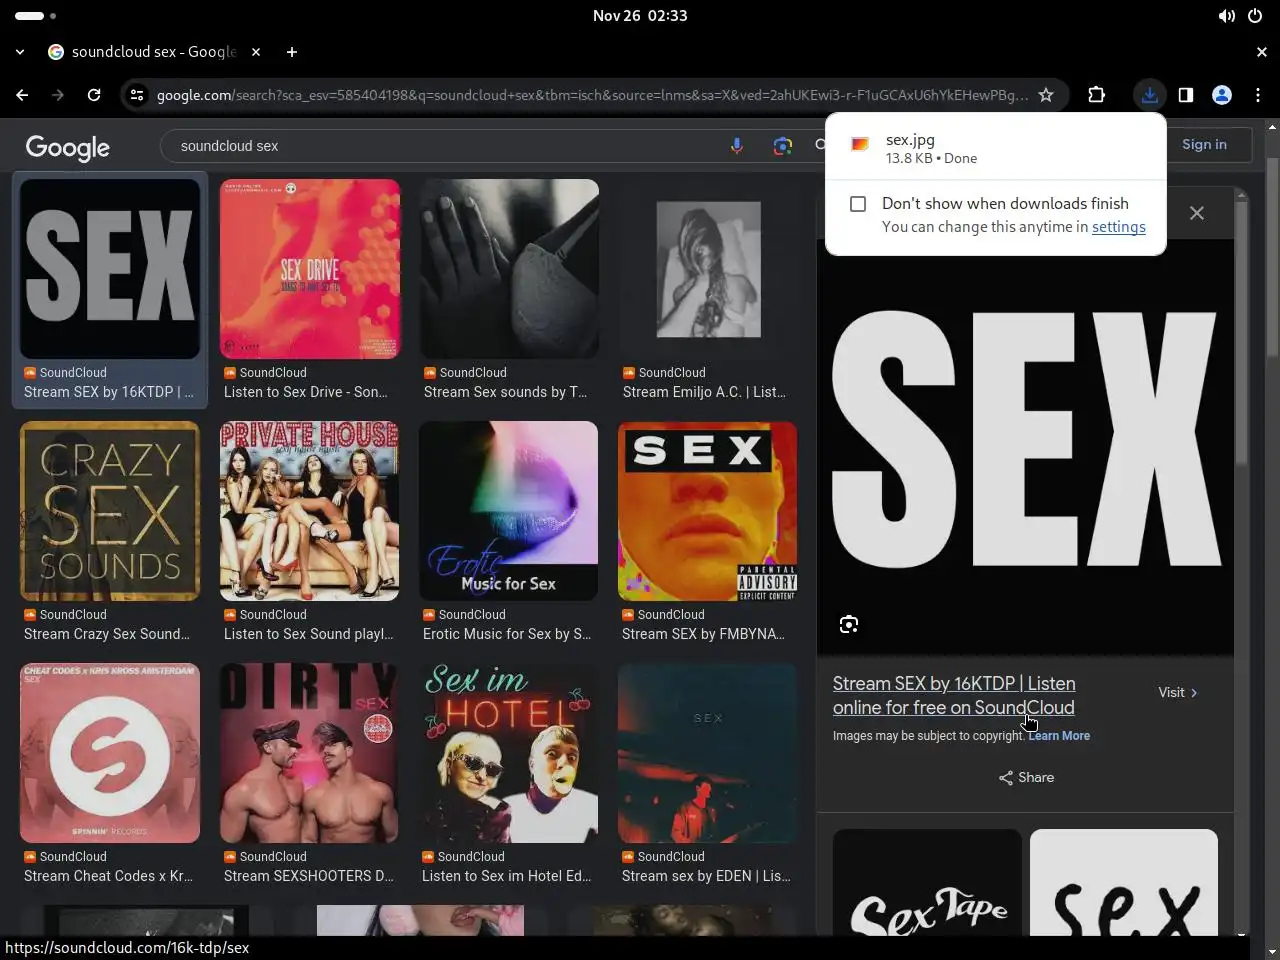Search by image with Lens camera icon

(783, 146)
